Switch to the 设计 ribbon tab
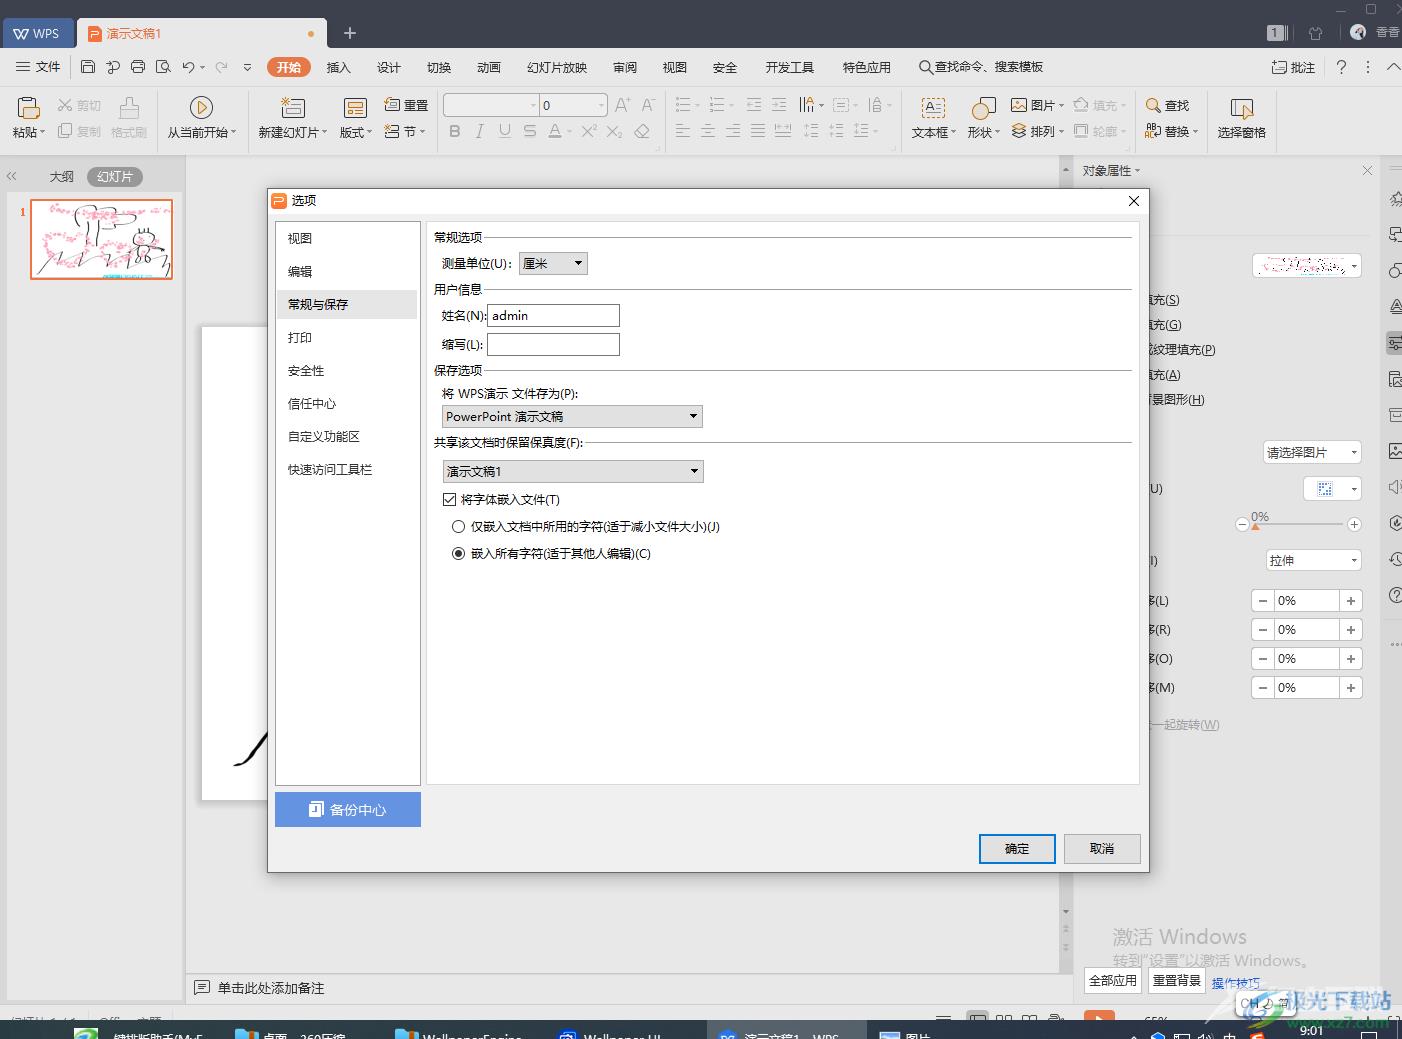The height and width of the screenshot is (1039, 1402). point(389,67)
